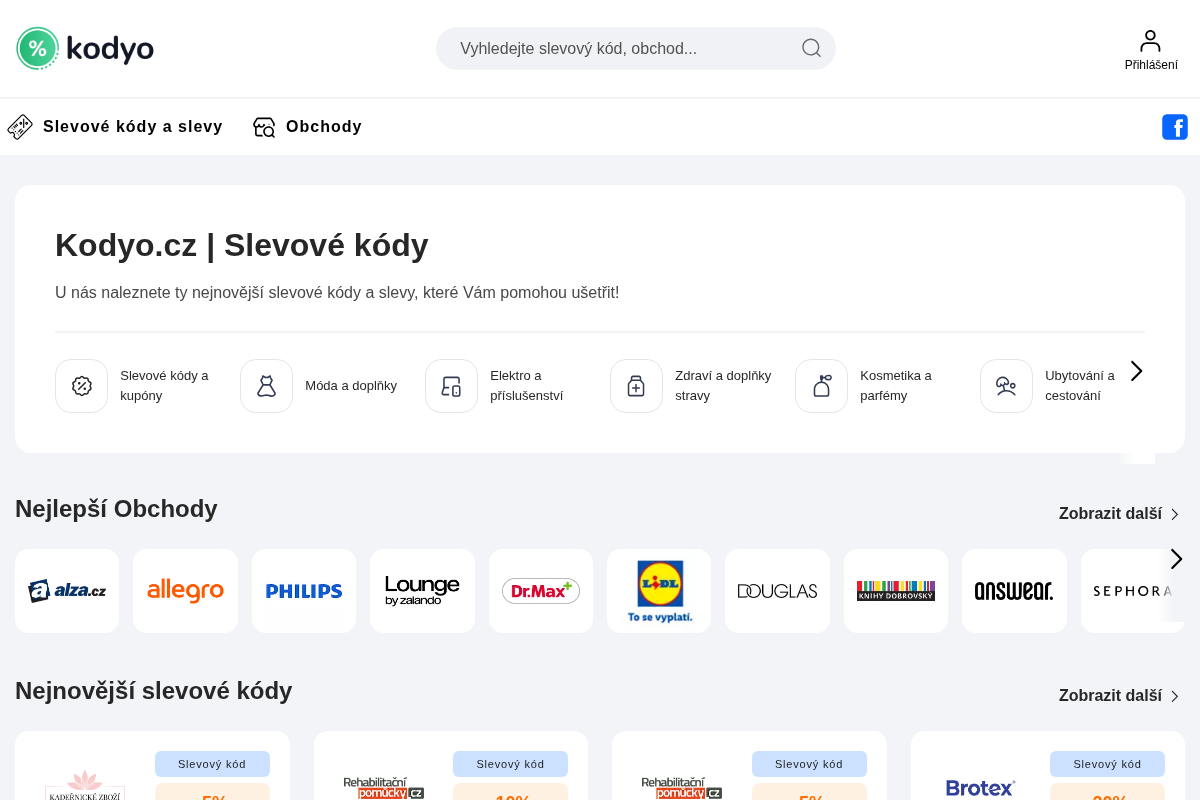The height and width of the screenshot is (800, 1200).
Task: Advance the stores carousel right arrow
Action: pyautogui.click(x=1176, y=559)
